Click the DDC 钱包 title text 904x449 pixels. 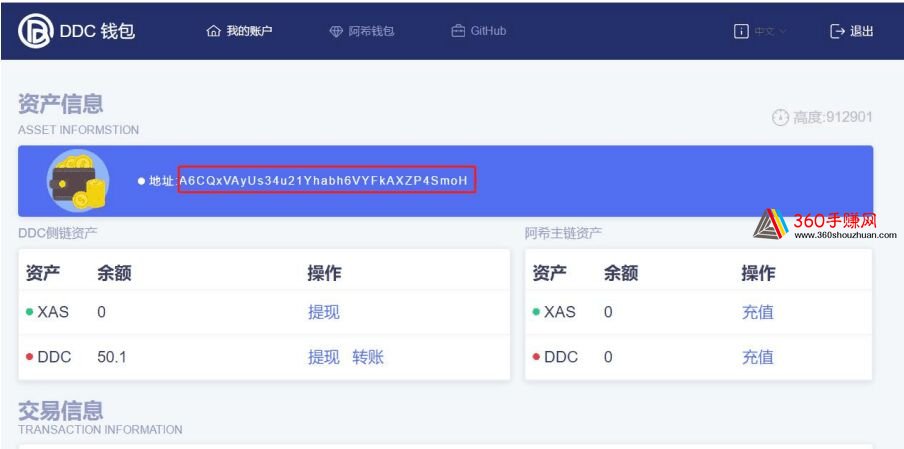tap(97, 31)
